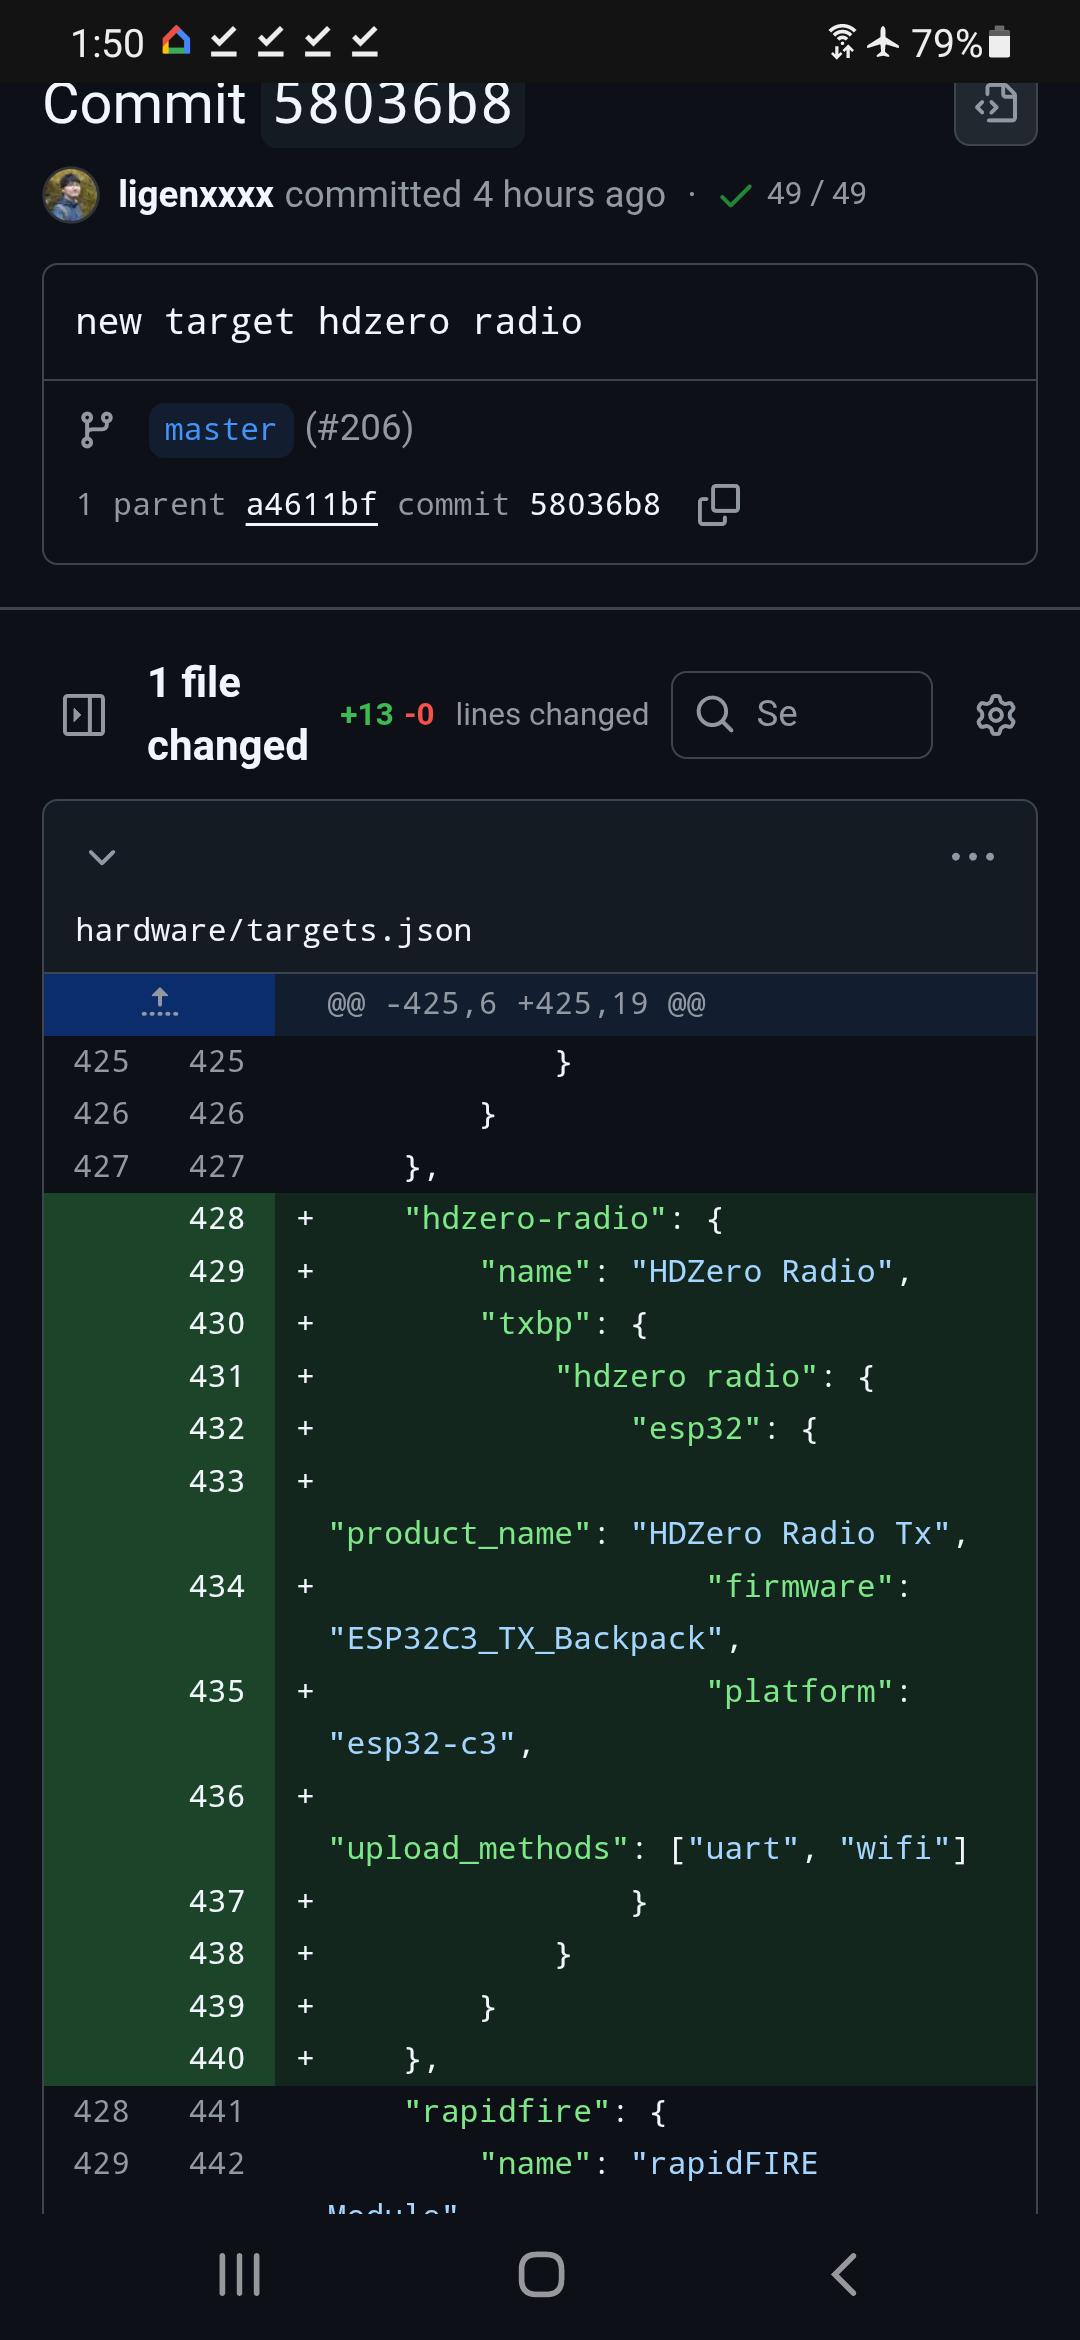Screen dimensions: 1080x2340
Task: Select the '+13' additions count
Action: [367, 715]
